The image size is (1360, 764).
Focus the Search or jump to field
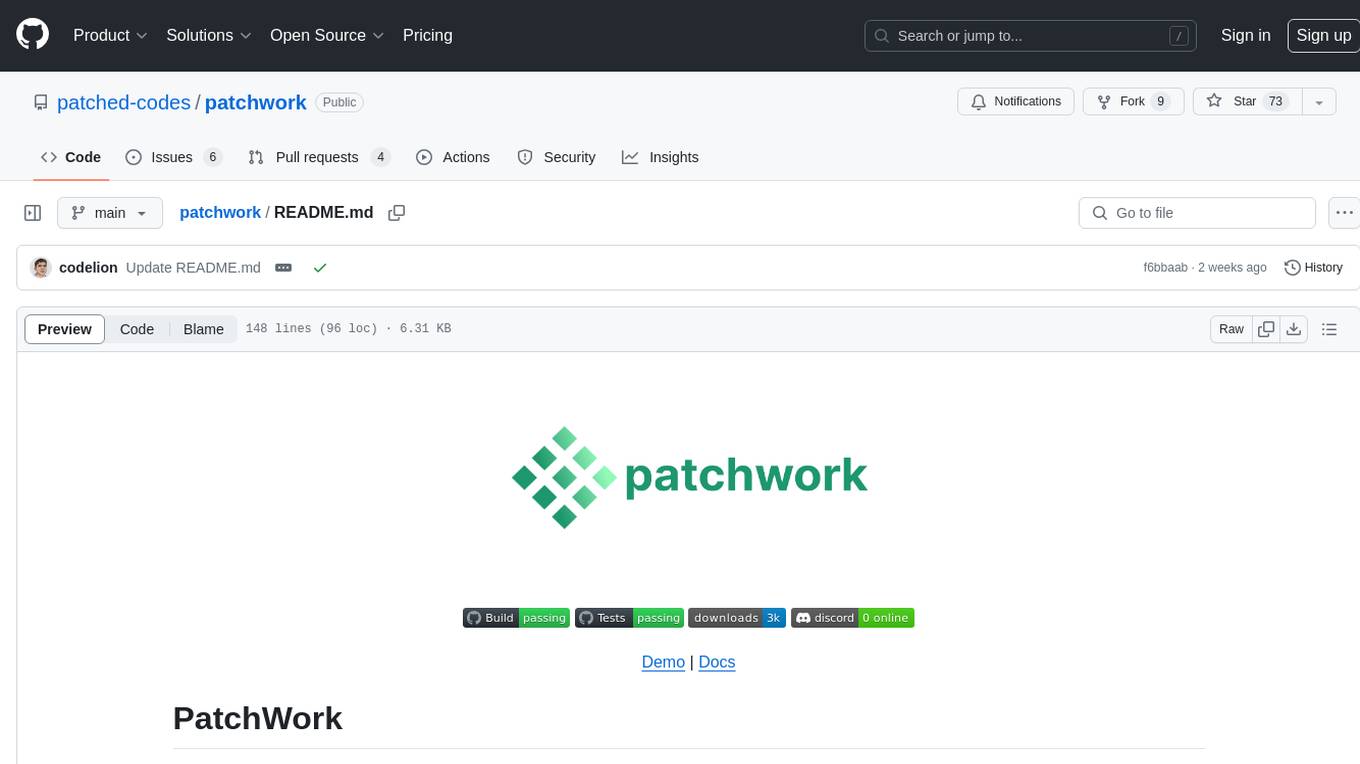(1032, 36)
